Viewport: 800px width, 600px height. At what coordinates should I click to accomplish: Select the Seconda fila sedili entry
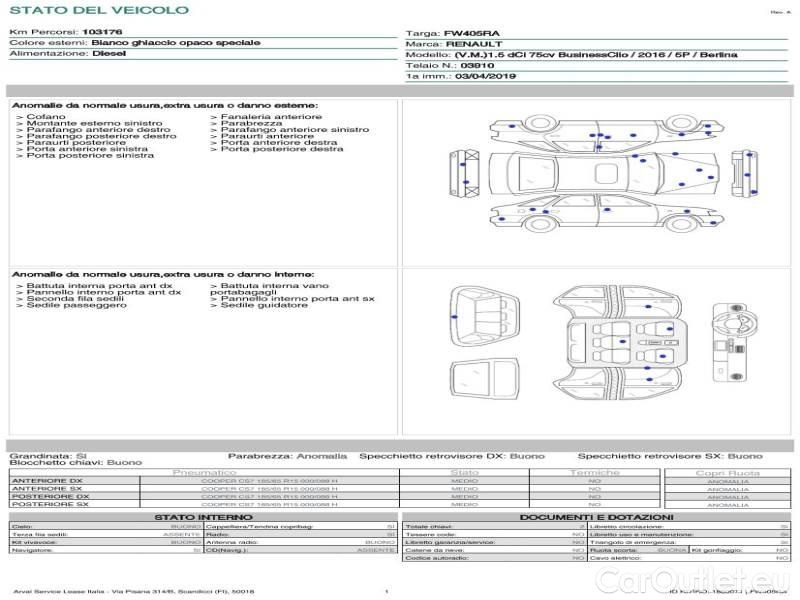pos(70,298)
